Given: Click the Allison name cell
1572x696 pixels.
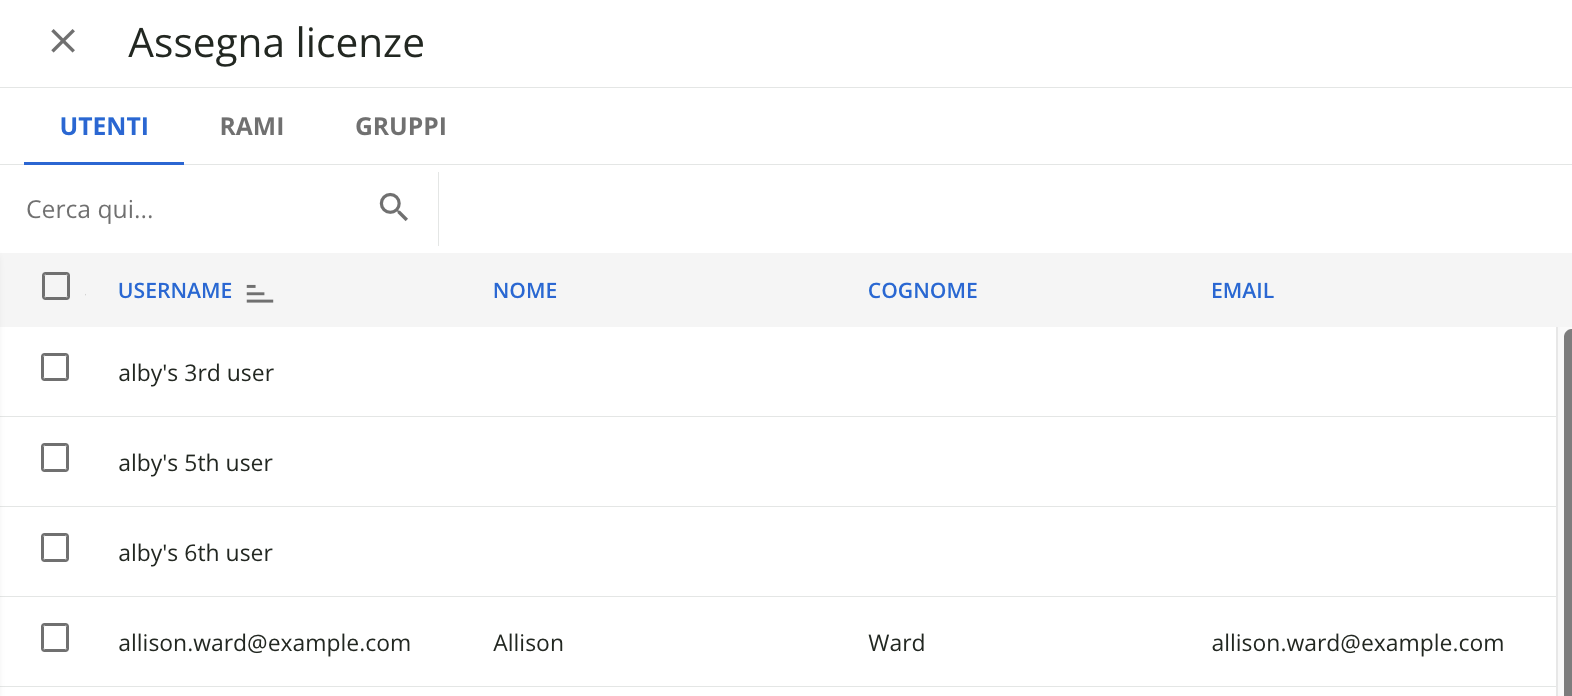Looking at the screenshot, I should point(528,643).
